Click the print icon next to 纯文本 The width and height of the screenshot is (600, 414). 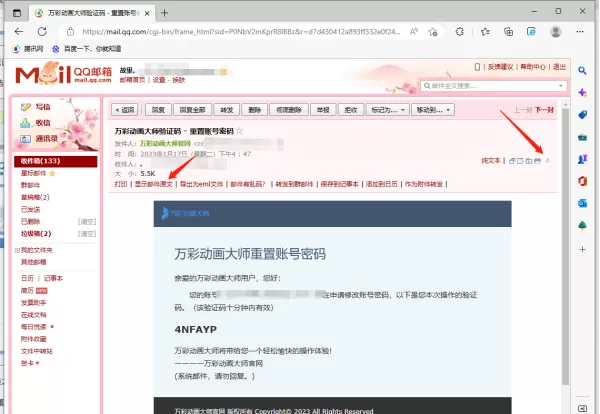[538, 161]
